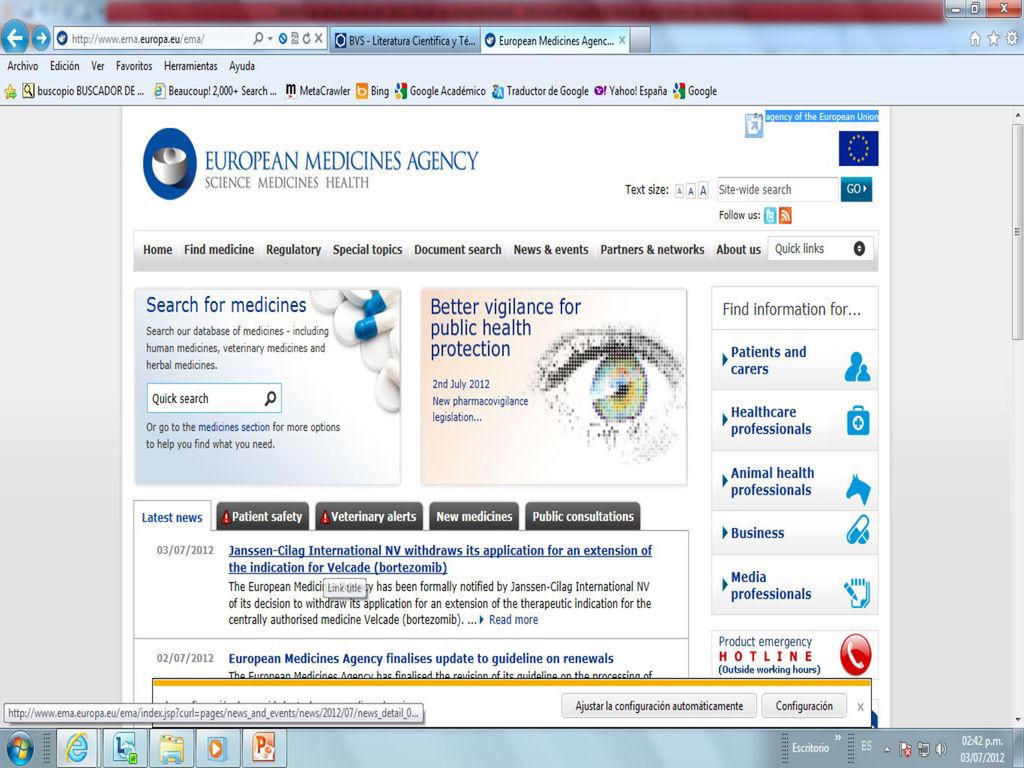The image size is (1024, 768).
Task: Click the Windows Start orb
Action: (19, 748)
